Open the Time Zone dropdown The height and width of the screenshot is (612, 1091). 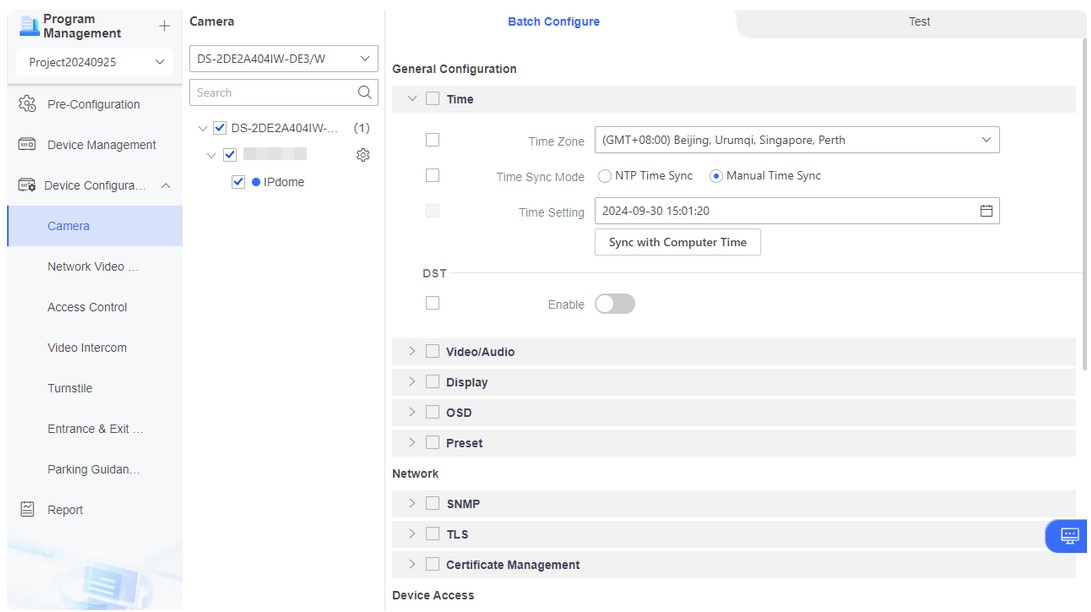click(x=796, y=140)
